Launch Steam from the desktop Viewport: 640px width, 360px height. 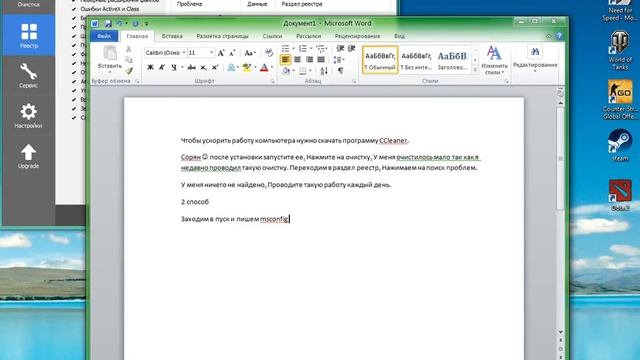tap(620, 145)
